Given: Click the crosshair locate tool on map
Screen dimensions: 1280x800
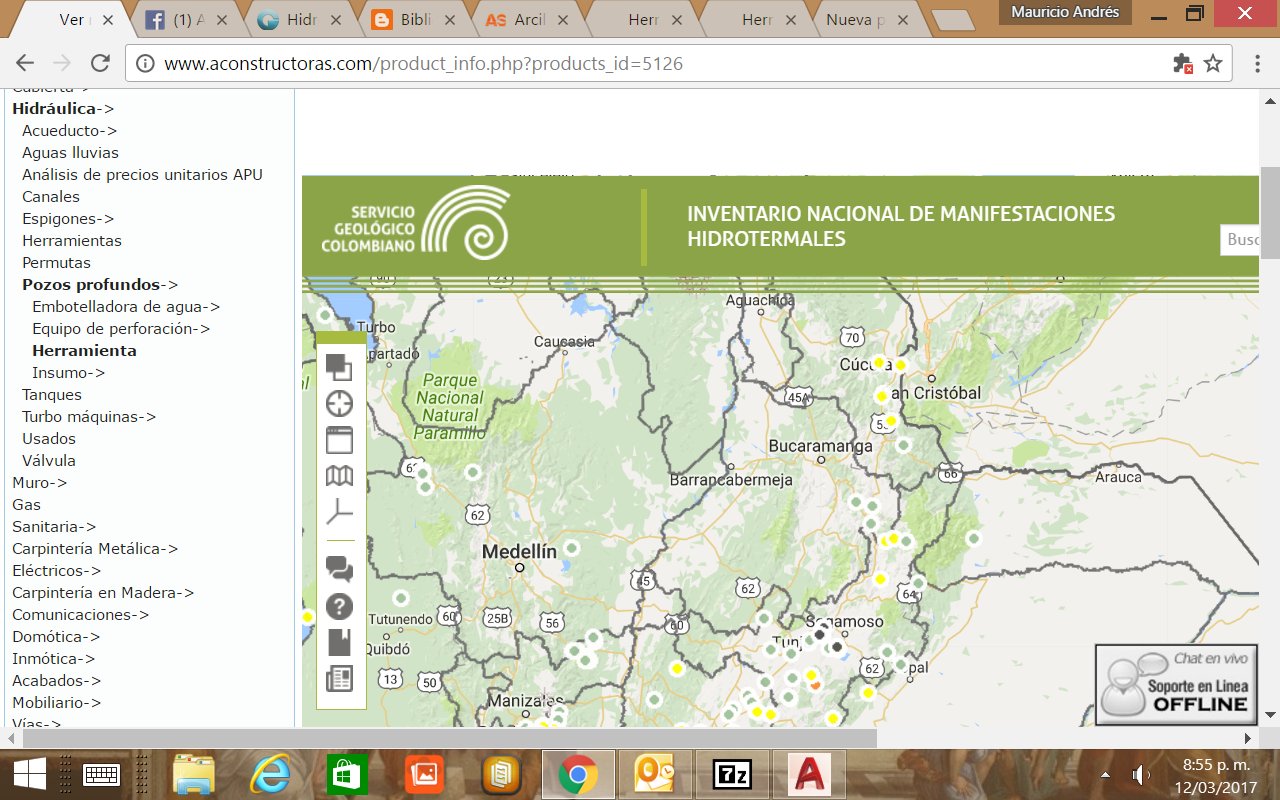Looking at the screenshot, I should [340, 404].
